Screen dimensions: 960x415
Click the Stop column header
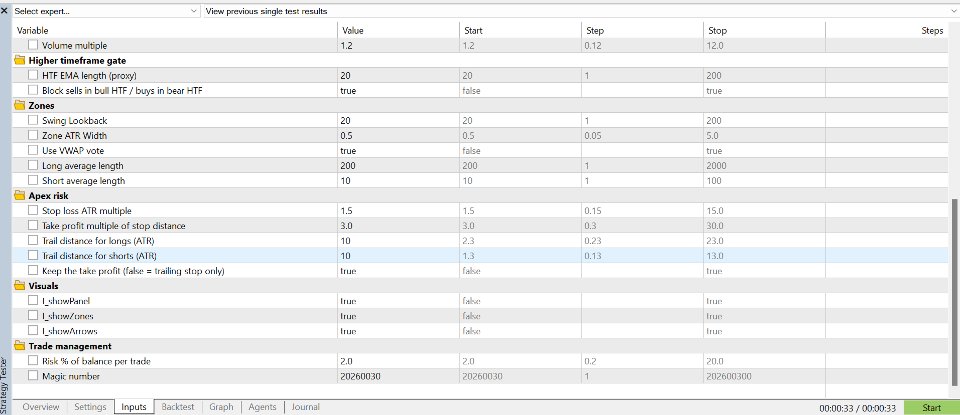[x=765, y=31]
